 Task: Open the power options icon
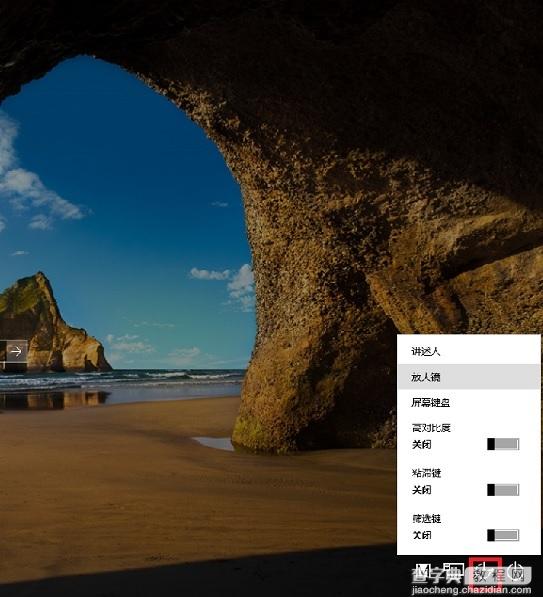point(516,570)
